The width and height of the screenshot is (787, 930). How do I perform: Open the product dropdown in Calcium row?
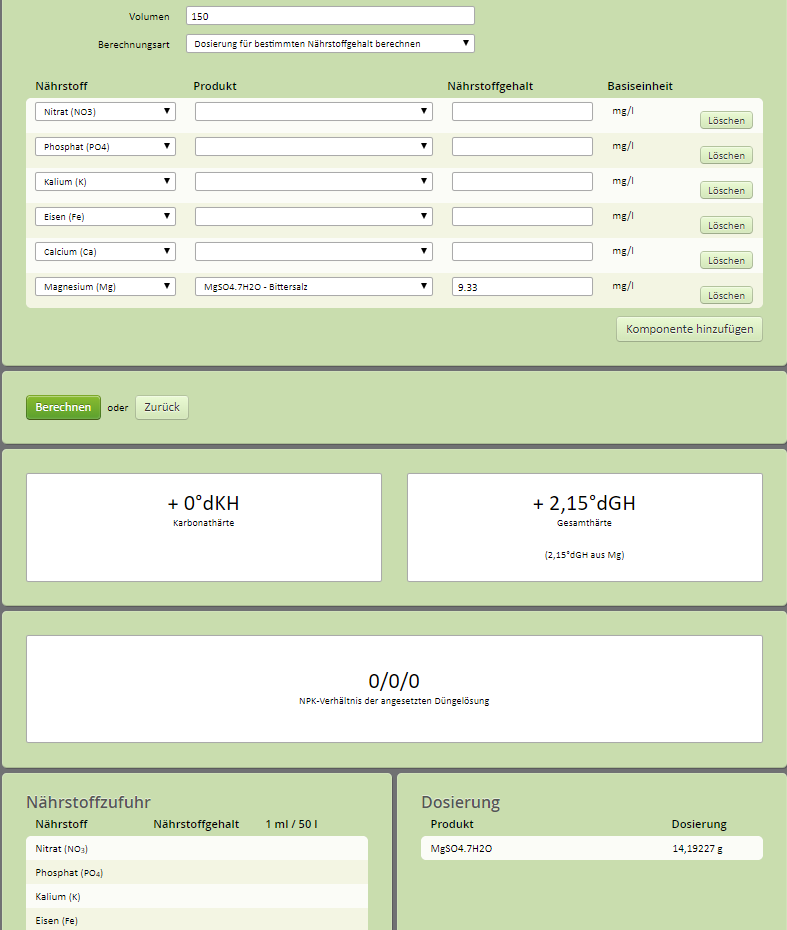[313, 252]
